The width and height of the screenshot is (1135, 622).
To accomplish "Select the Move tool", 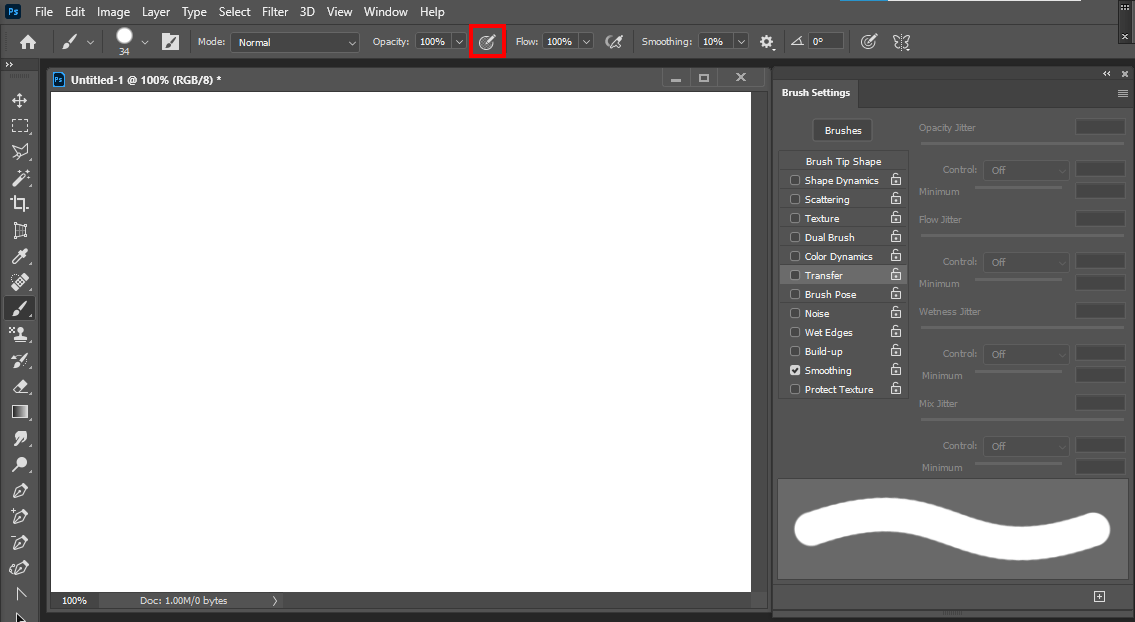I will pyautogui.click(x=20, y=100).
